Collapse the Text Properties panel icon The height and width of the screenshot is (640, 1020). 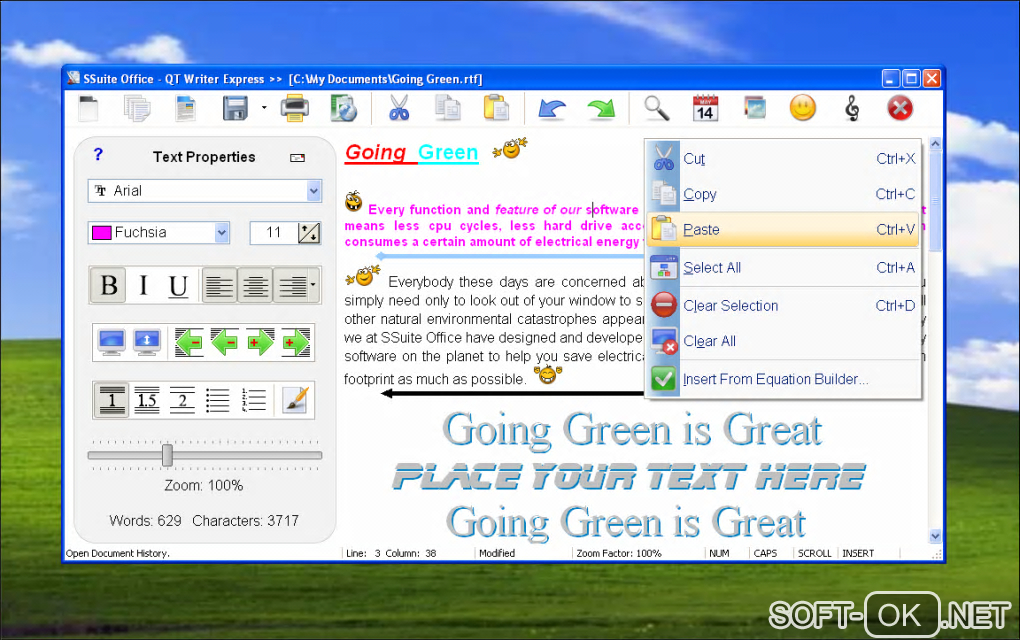(x=297, y=157)
